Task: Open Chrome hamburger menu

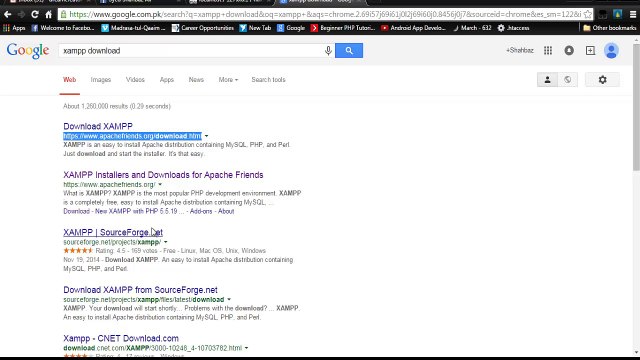Action: [633, 14]
